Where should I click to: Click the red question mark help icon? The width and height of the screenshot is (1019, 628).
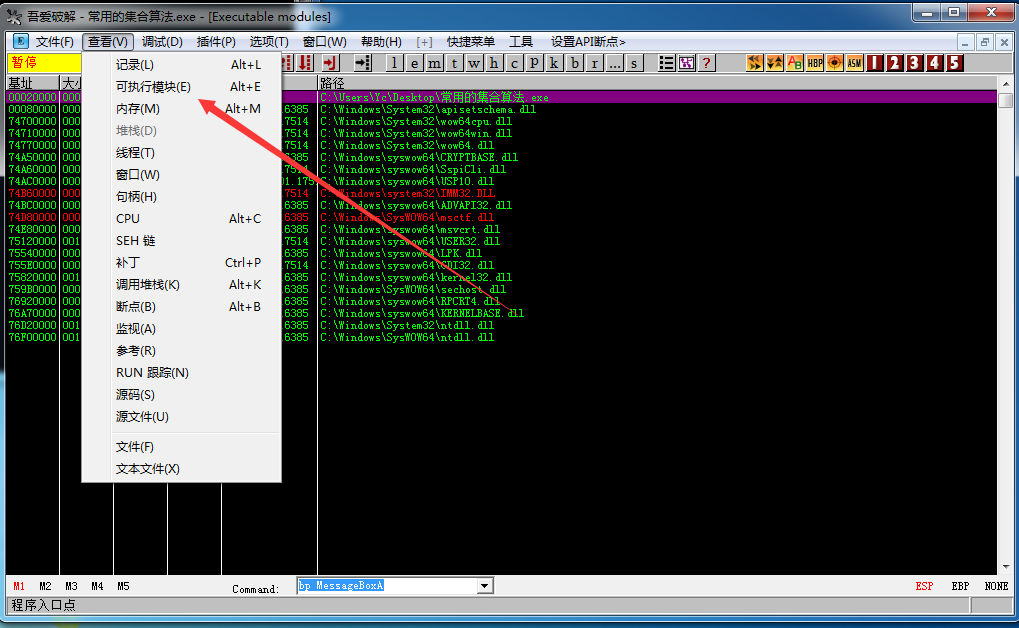click(706, 63)
